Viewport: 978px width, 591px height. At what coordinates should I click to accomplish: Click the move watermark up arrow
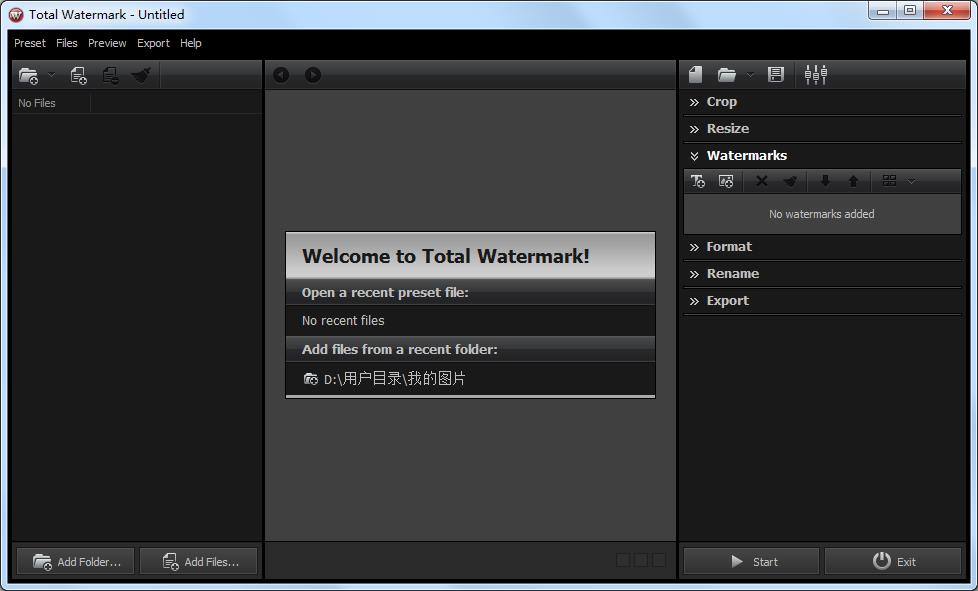[x=853, y=181]
